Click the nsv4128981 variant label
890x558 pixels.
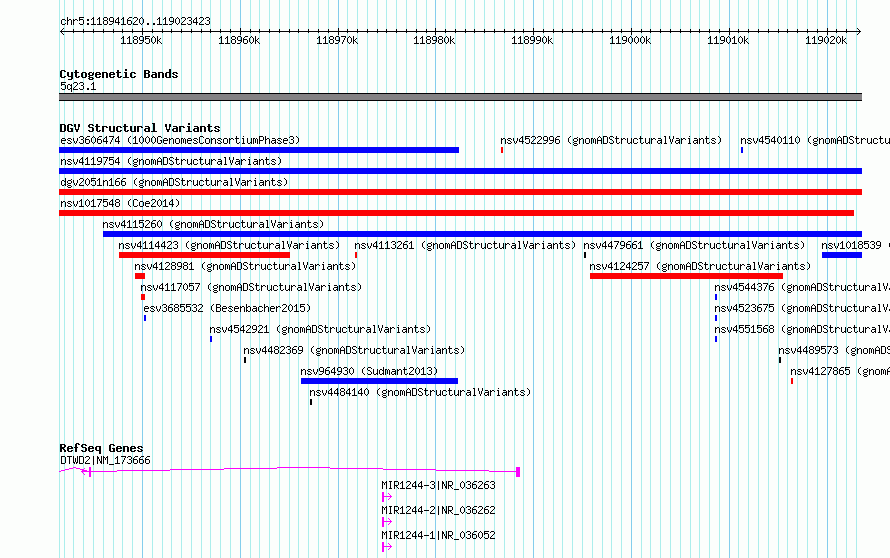[245, 266]
